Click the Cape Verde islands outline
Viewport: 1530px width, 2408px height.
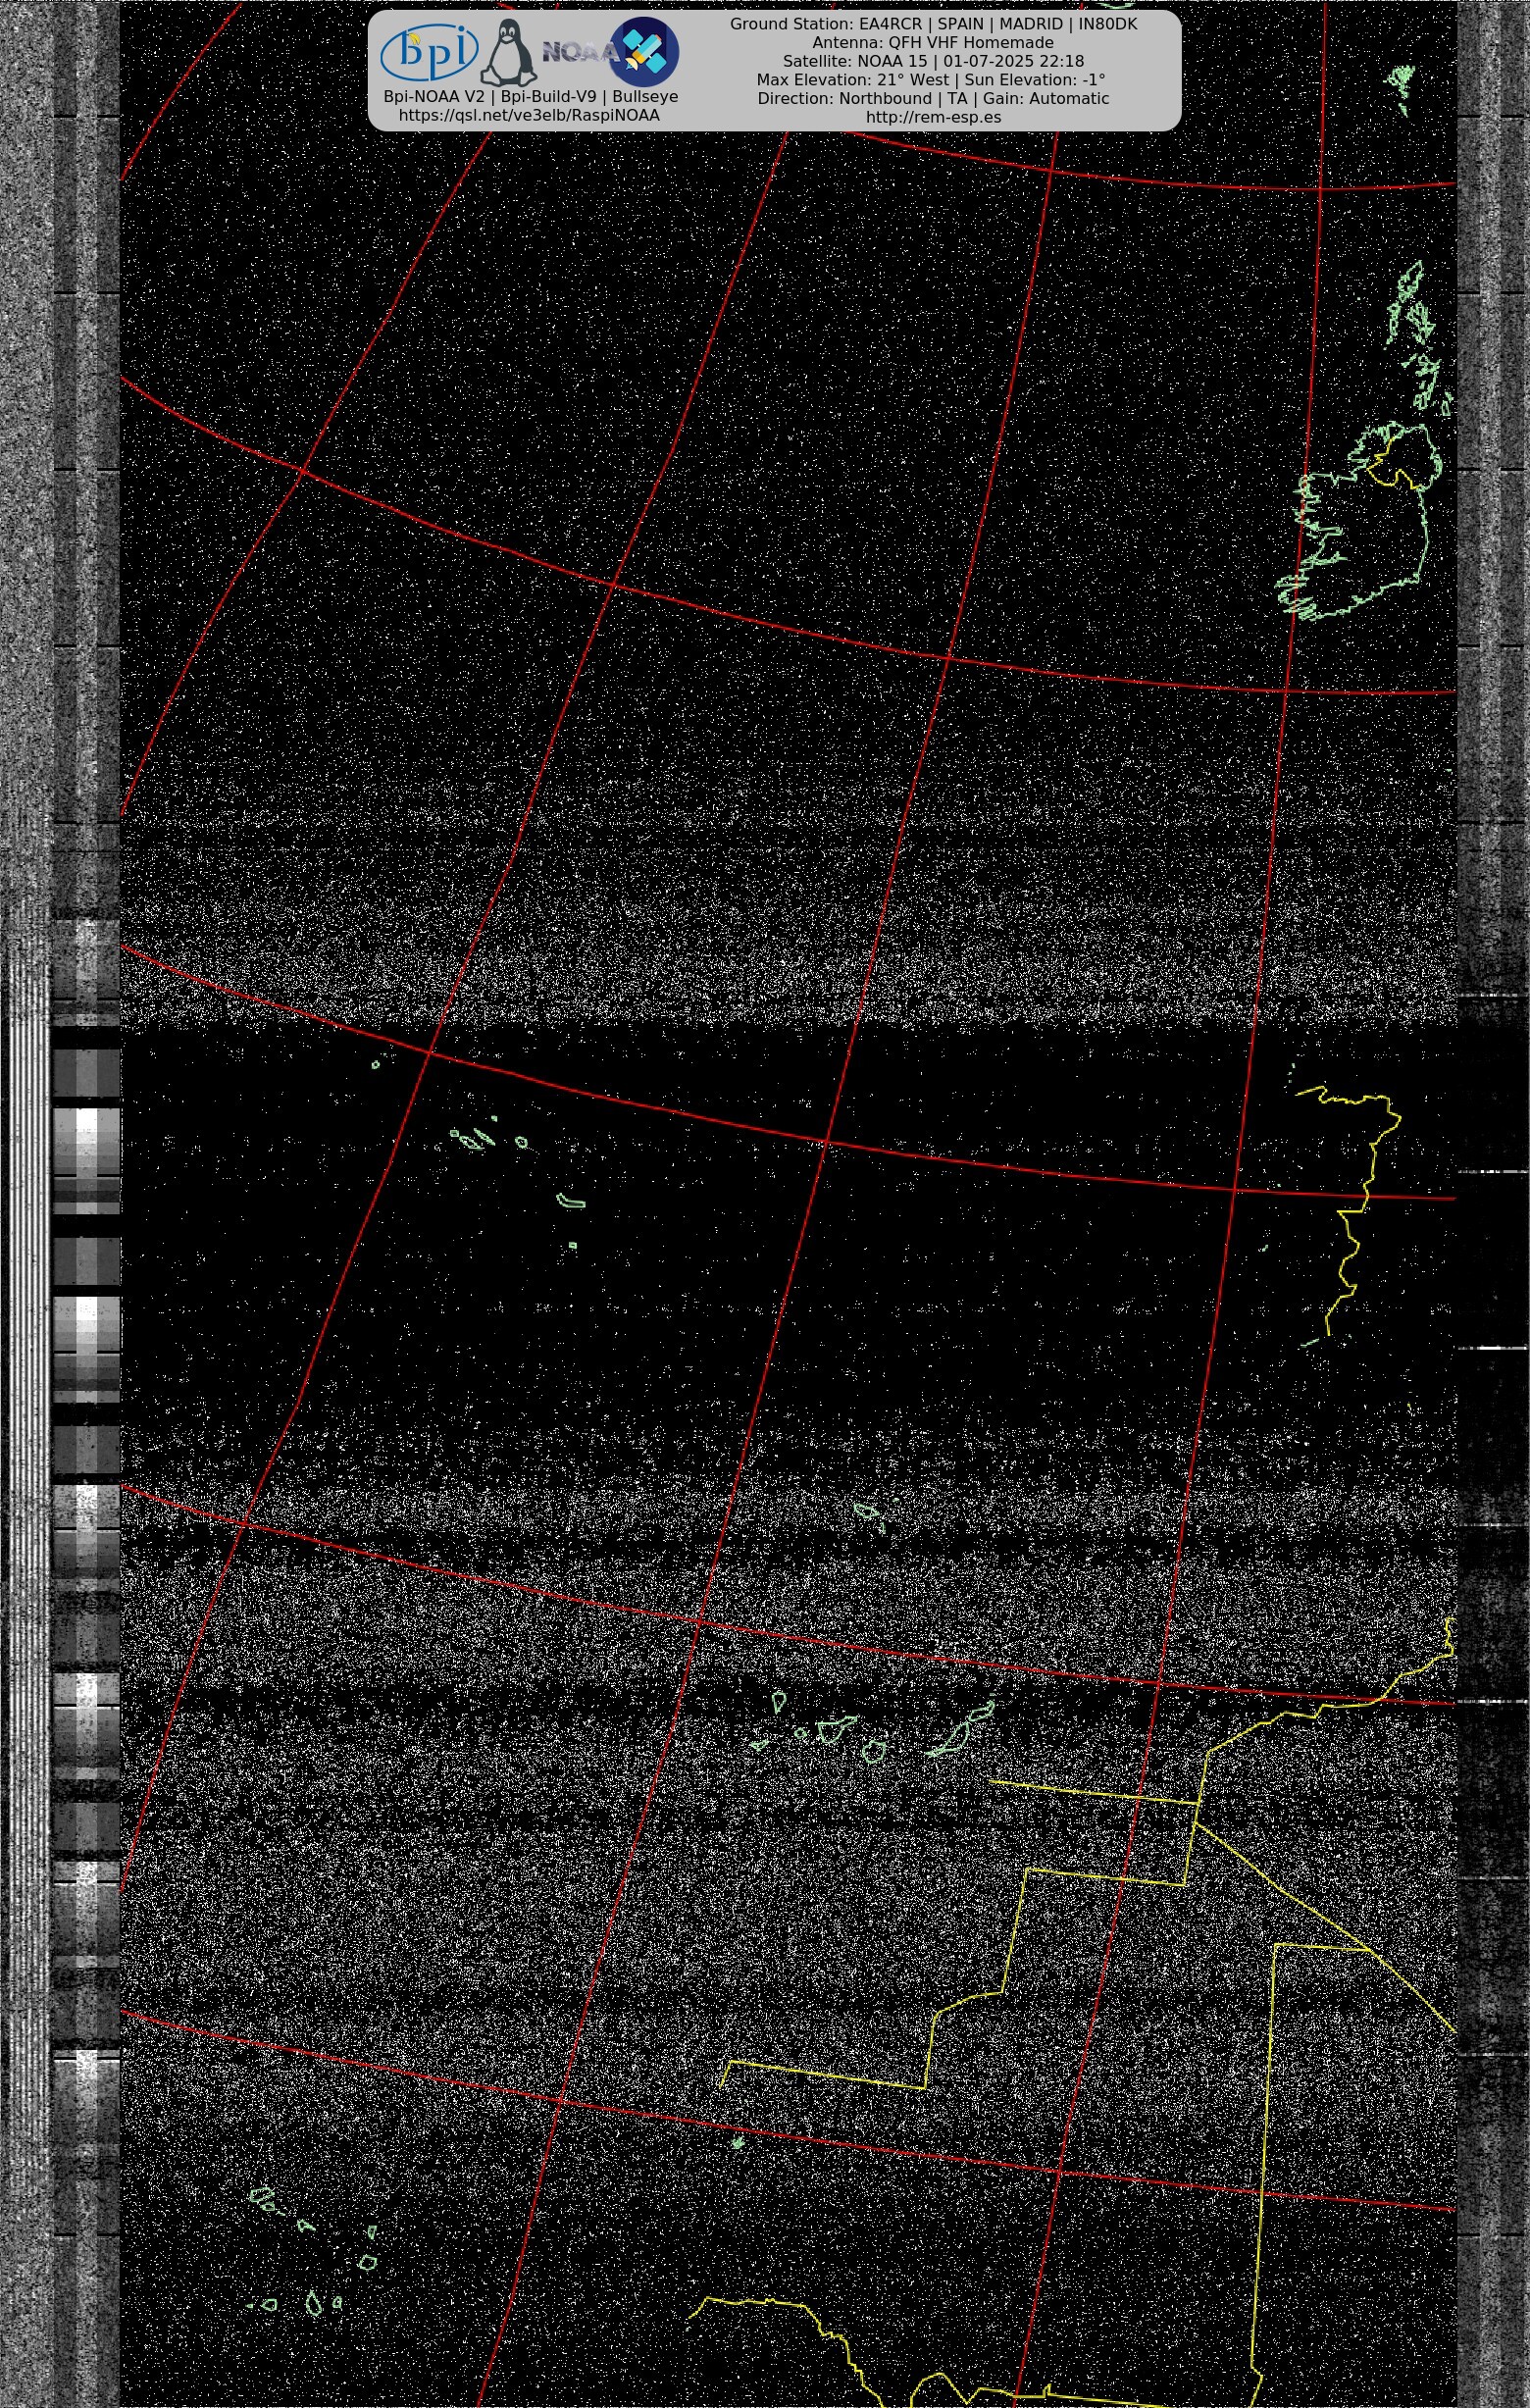(312, 2253)
